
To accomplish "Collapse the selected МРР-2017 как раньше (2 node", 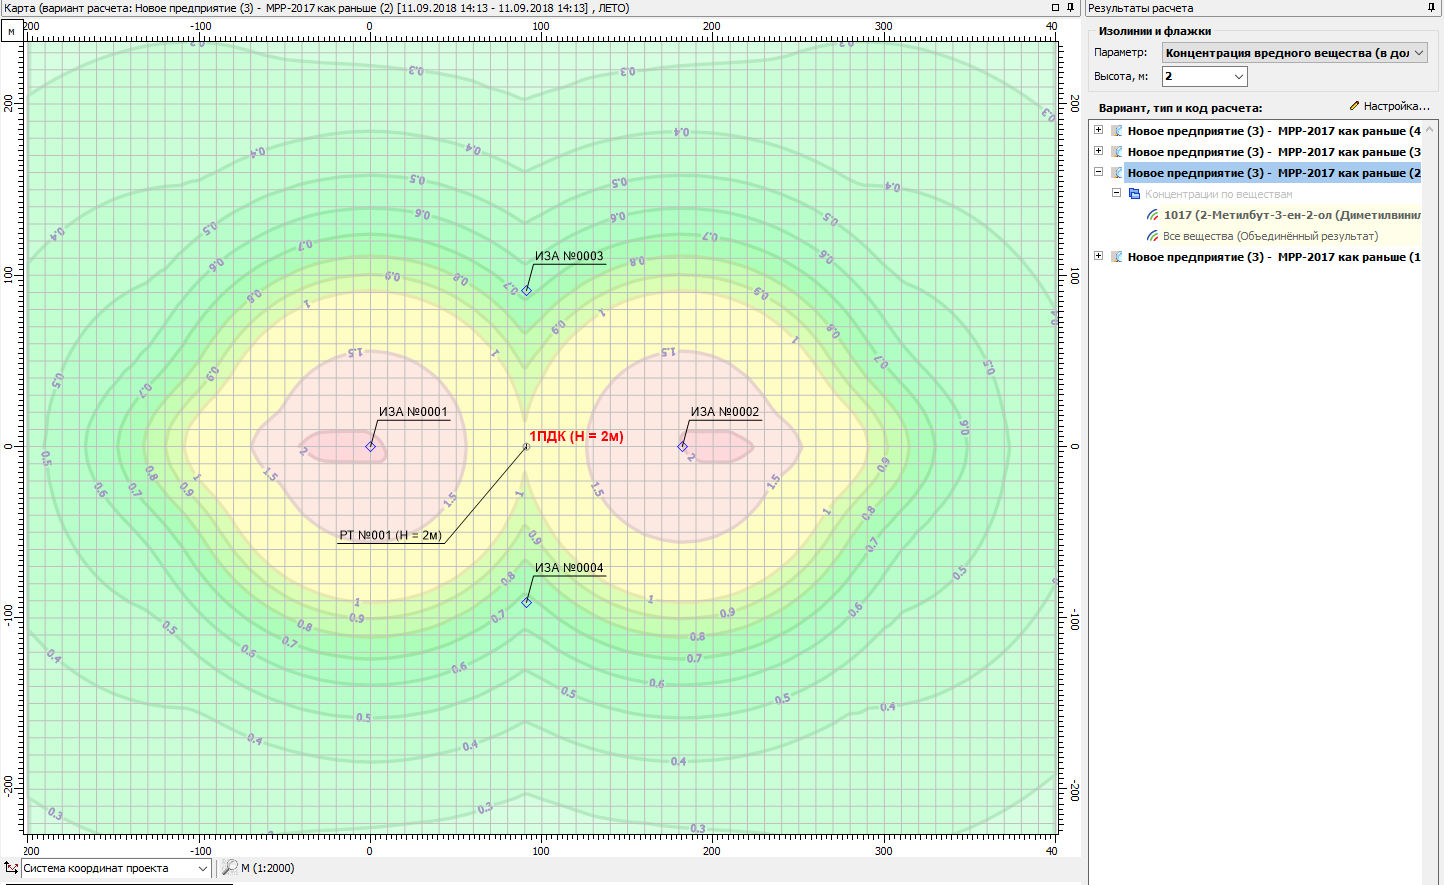I will point(1098,172).
